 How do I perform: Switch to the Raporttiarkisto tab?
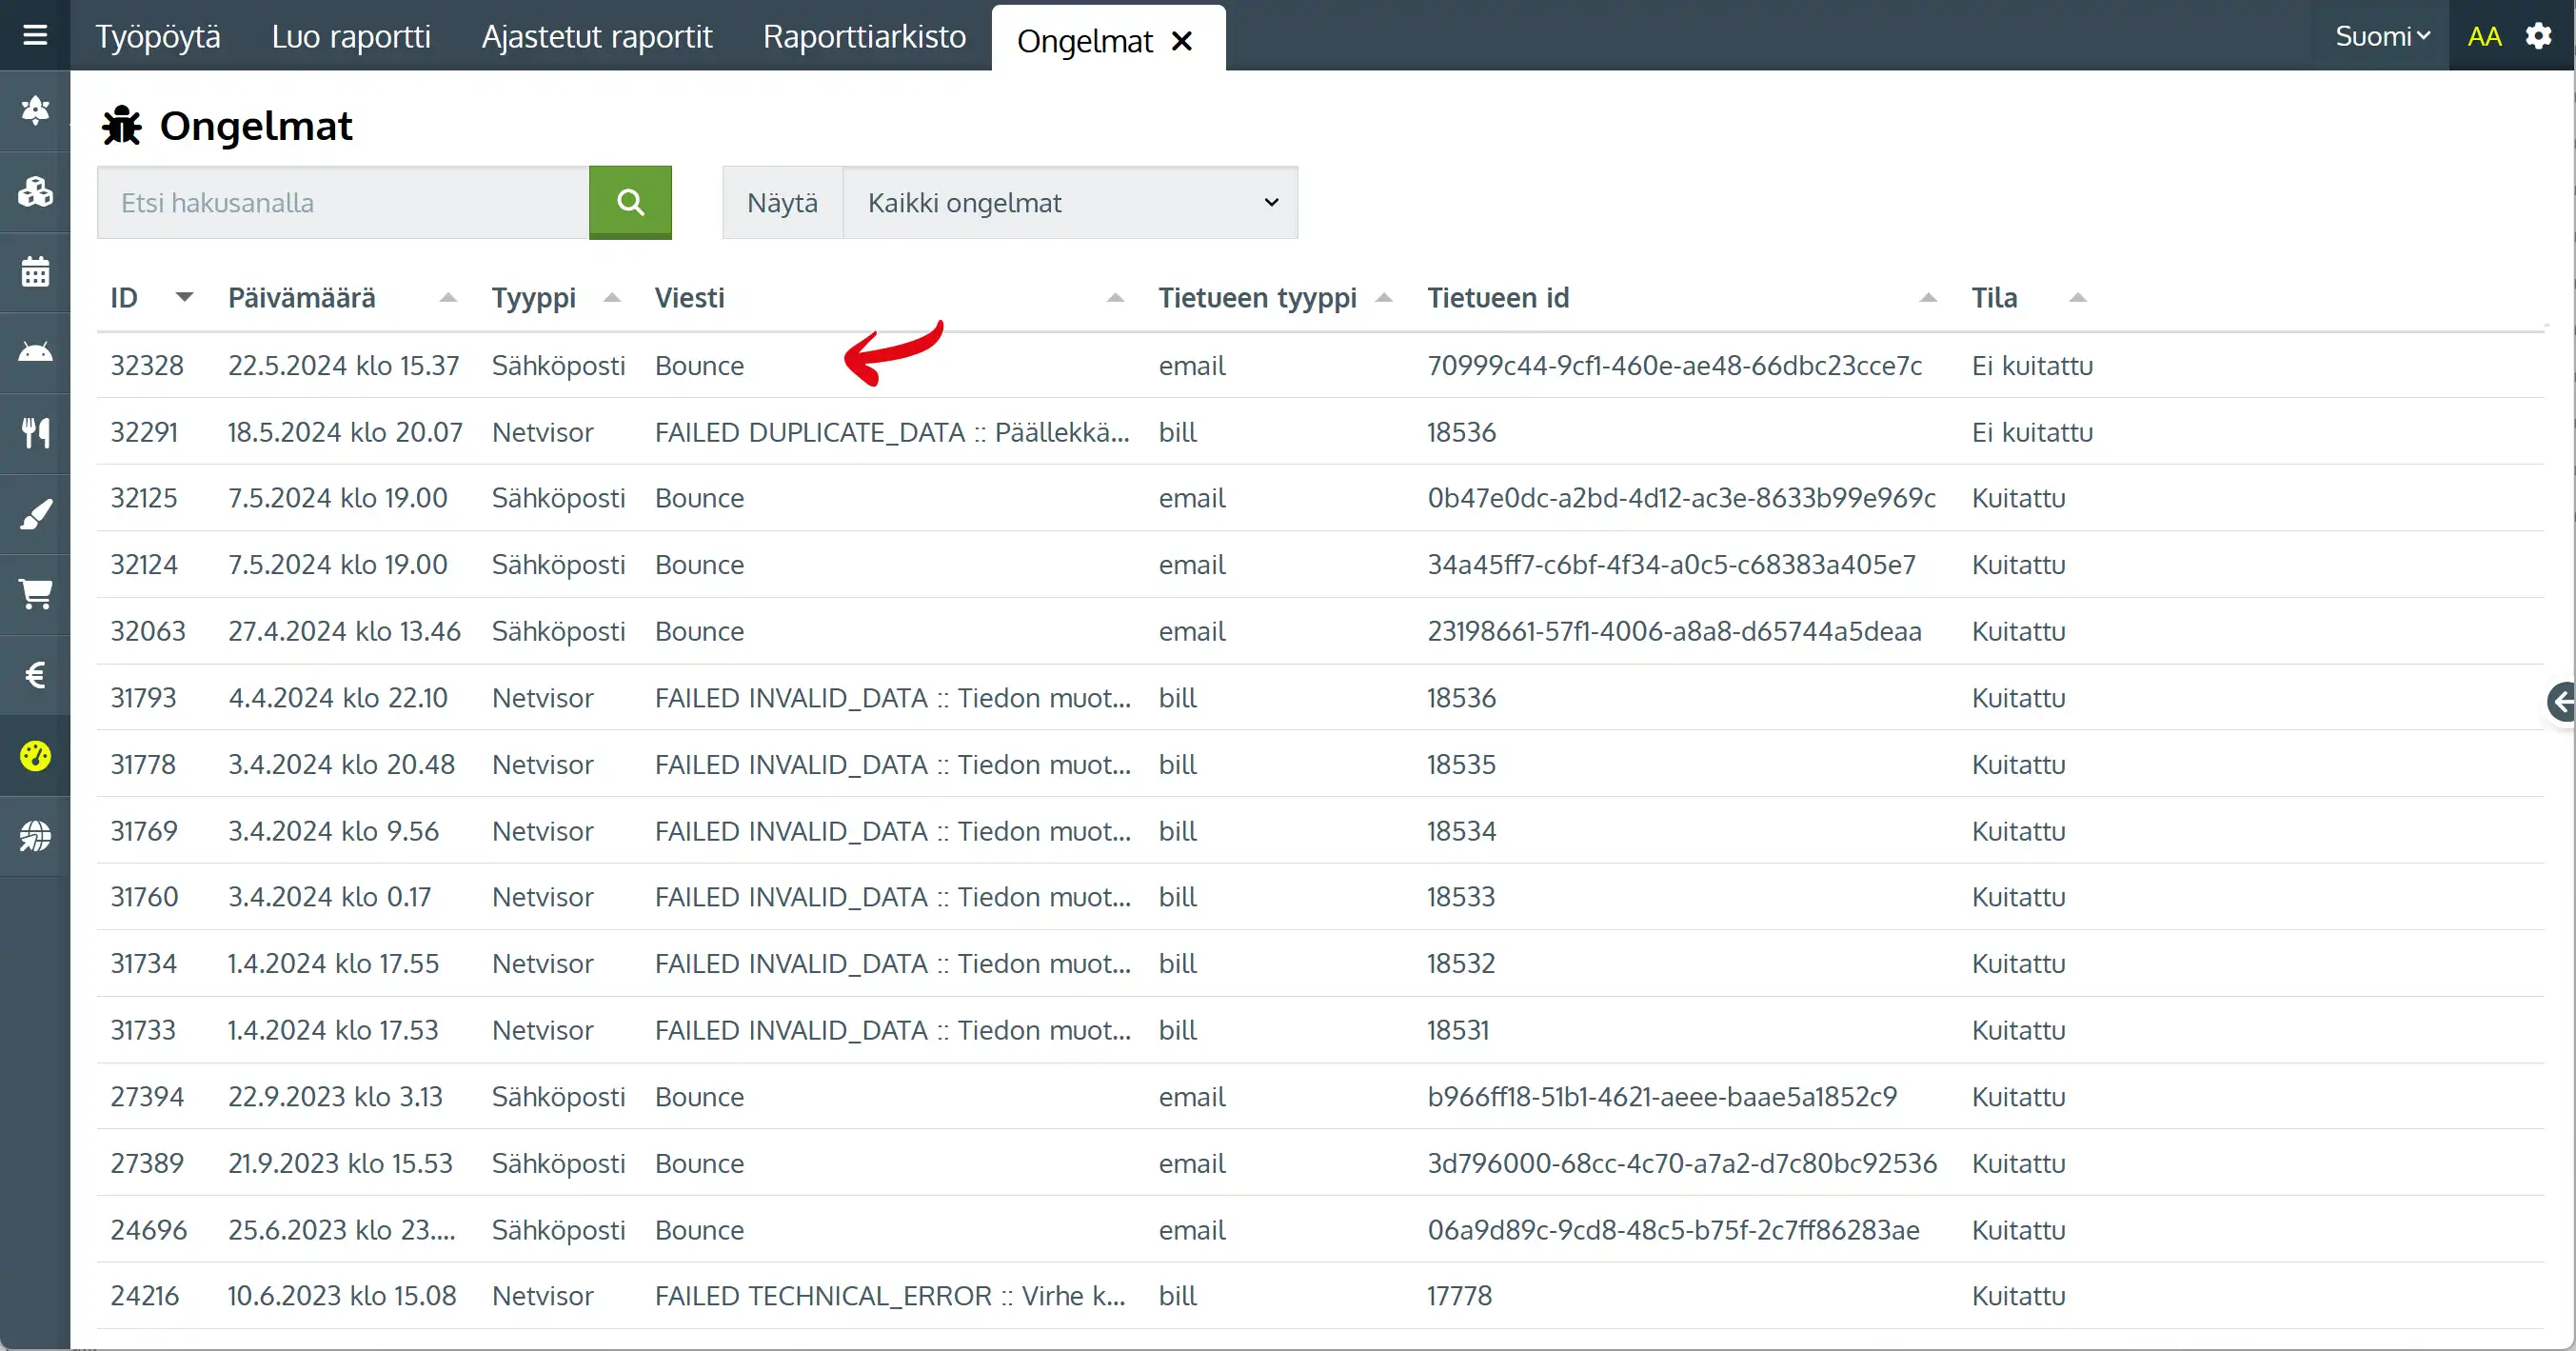864,37
